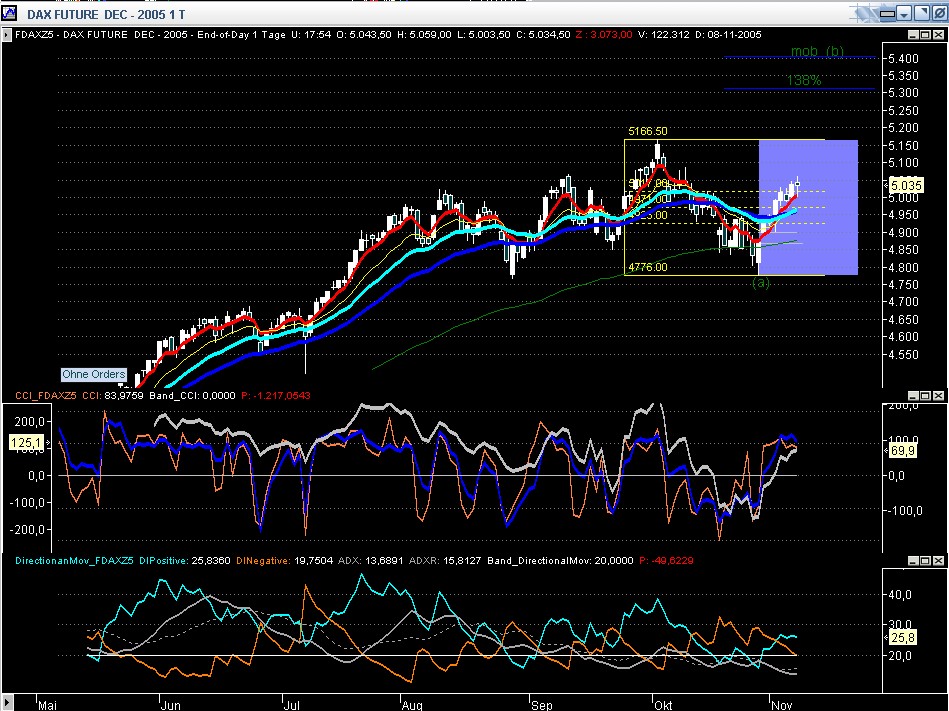Click the CCI_FDAXZ5 indicator name
949x711 pixels.
pyautogui.click(x=46, y=396)
